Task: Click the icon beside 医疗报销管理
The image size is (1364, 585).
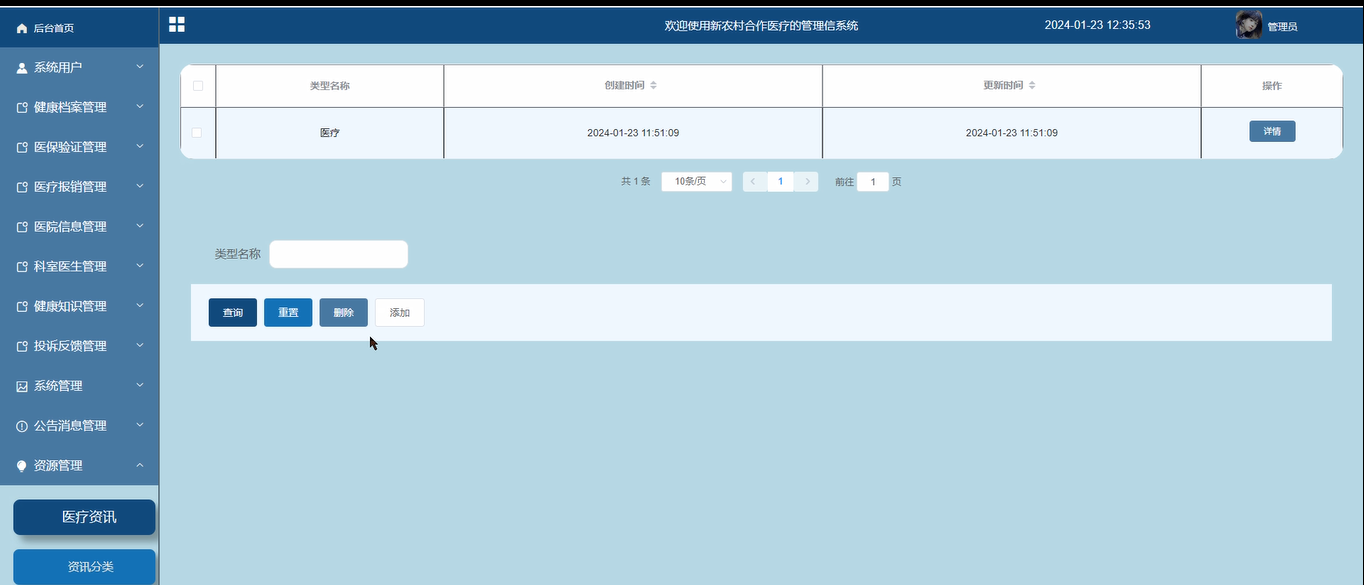Action: (22, 187)
